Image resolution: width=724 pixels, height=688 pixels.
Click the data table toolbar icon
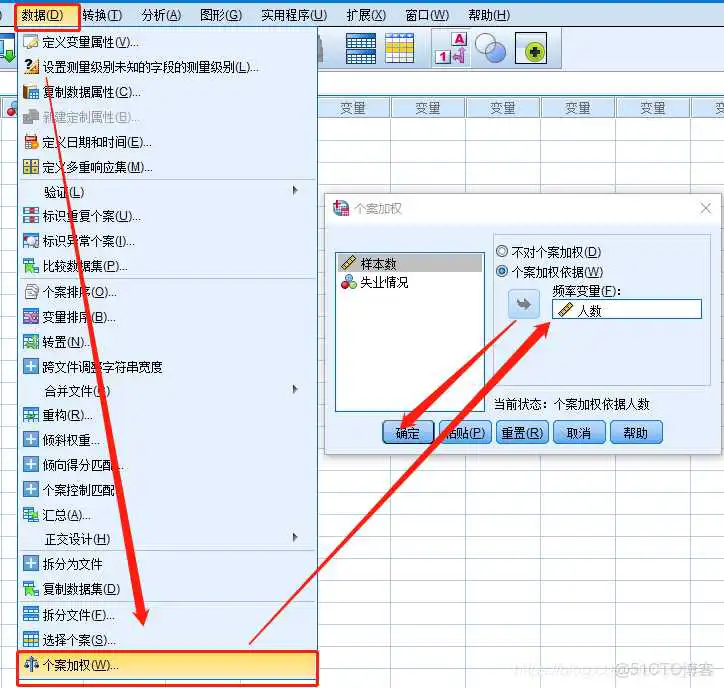coord(361,48)
